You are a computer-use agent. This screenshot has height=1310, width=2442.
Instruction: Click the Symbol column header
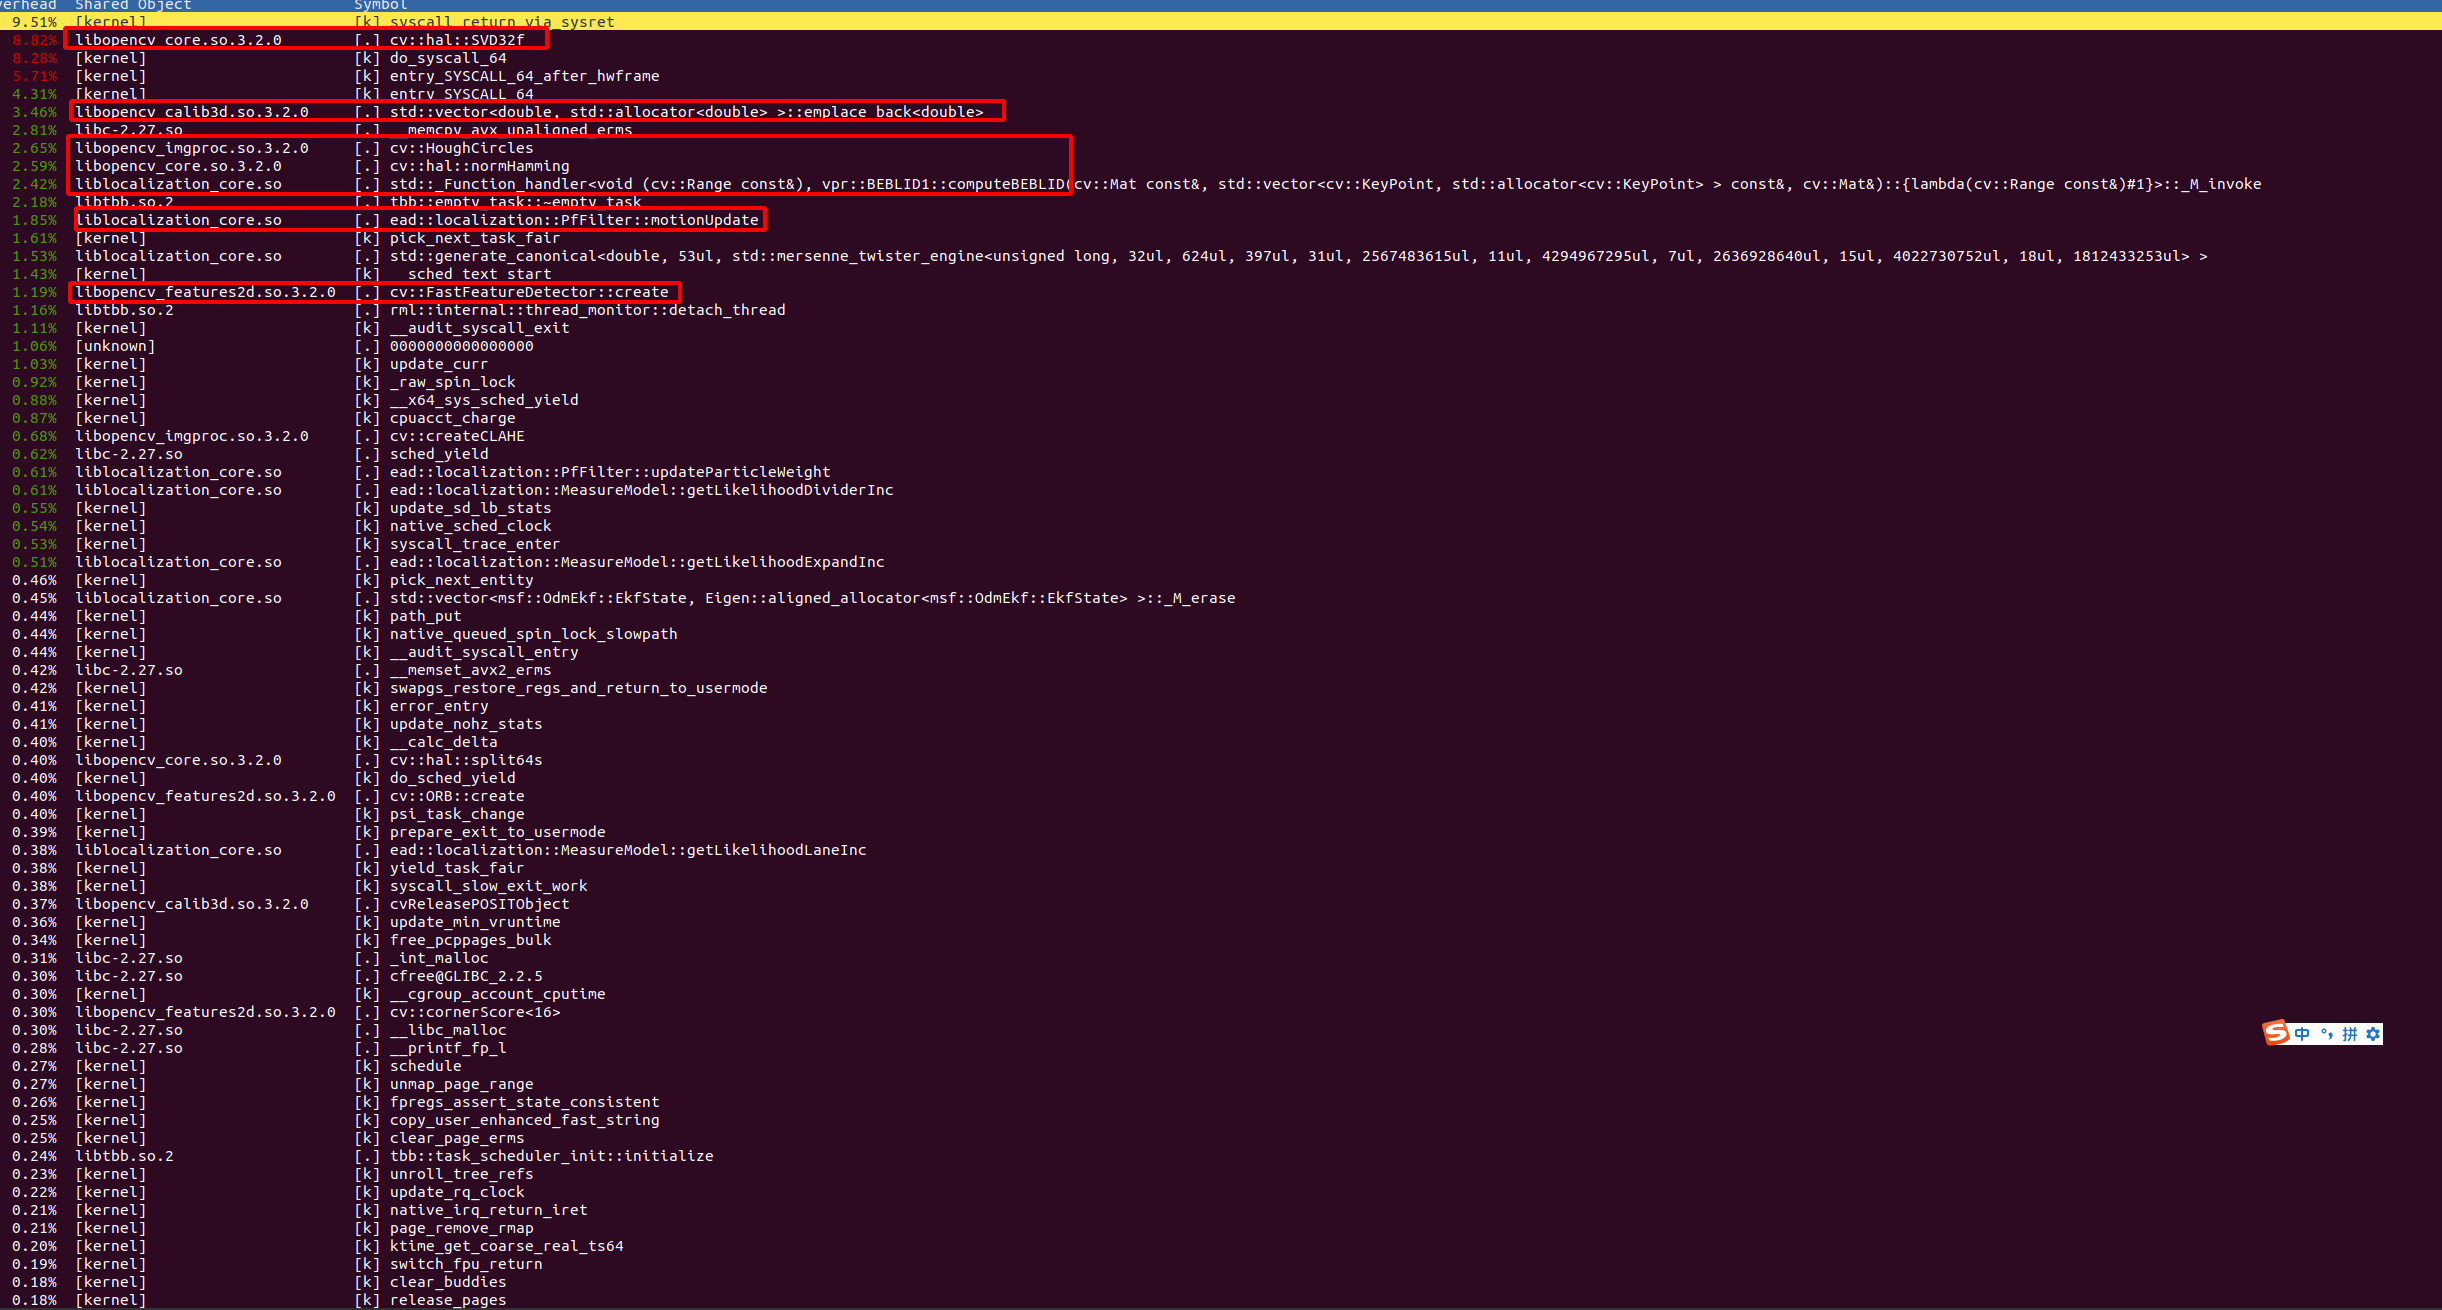tap(378, 5)
